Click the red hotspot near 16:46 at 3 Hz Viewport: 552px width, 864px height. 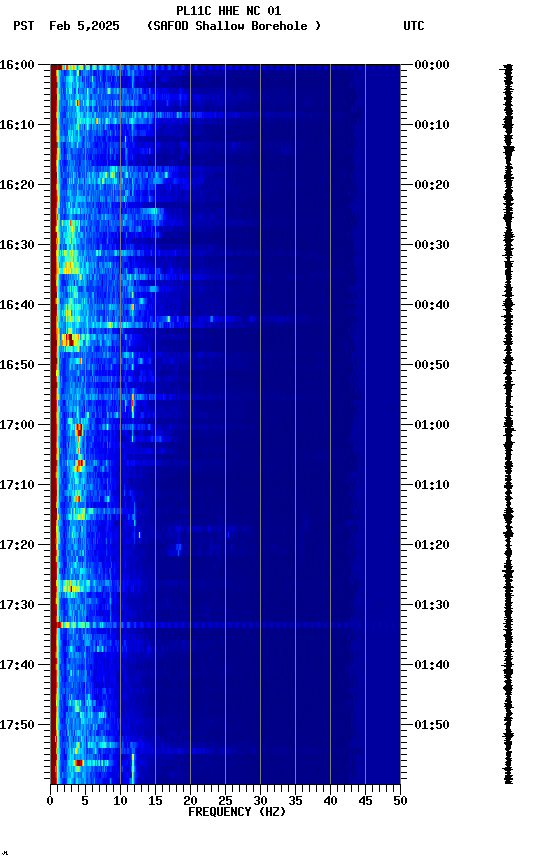click(x=68, y=340)
